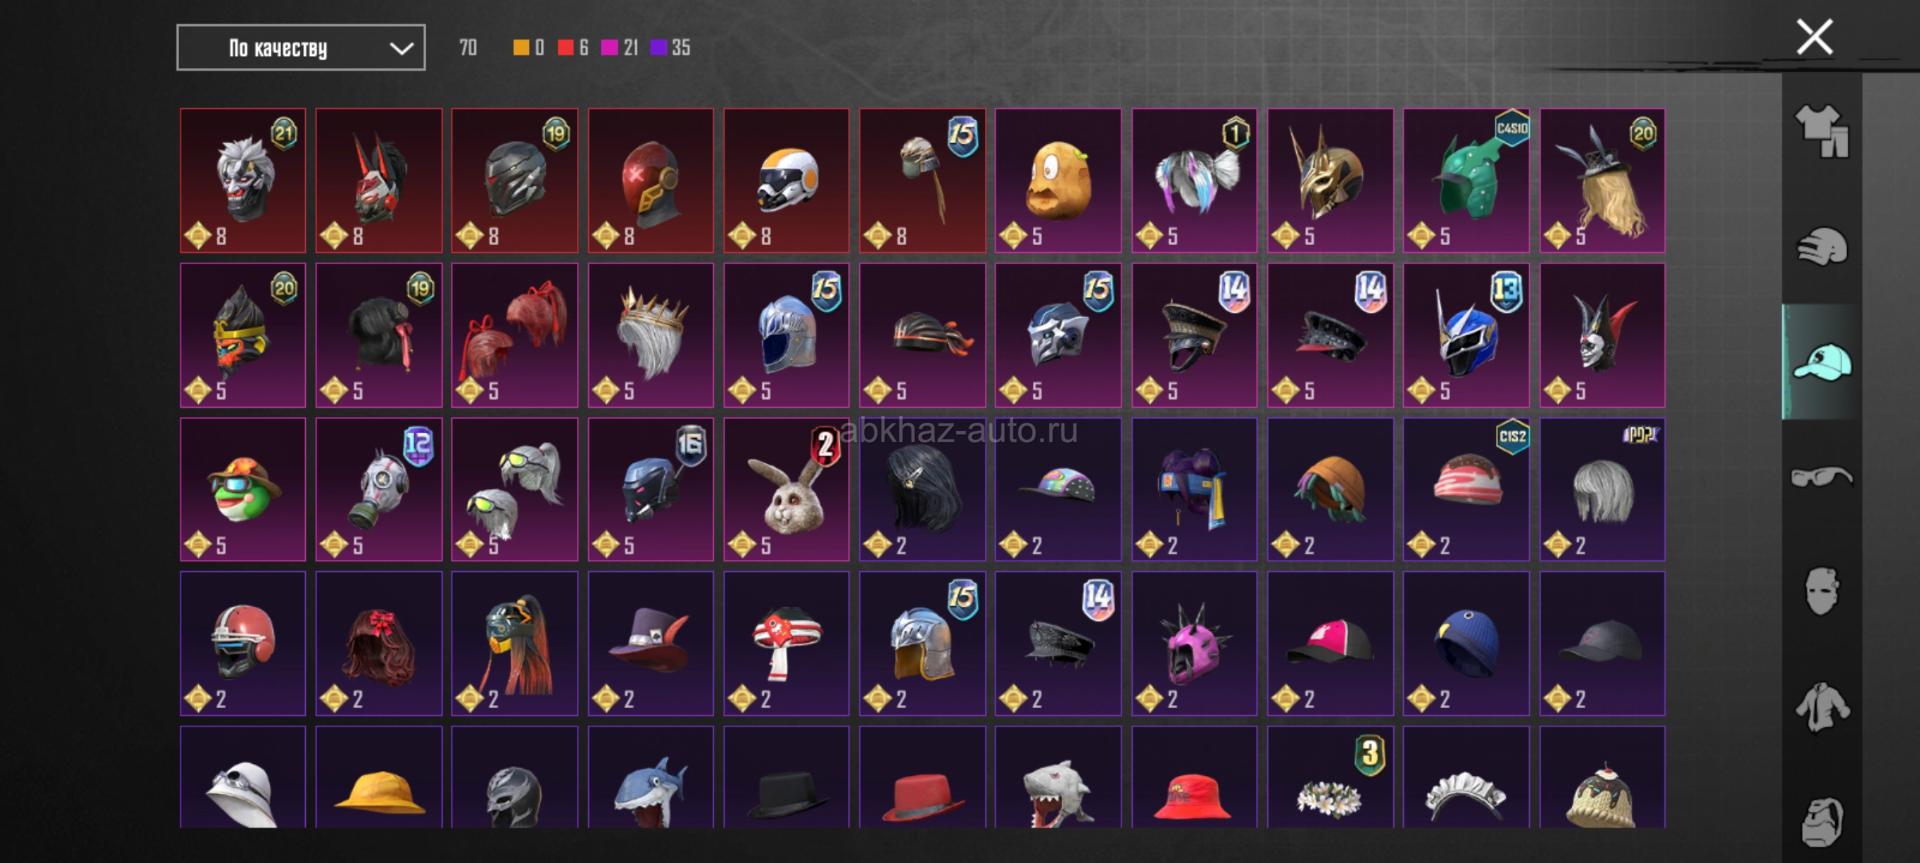This screenshot has height=863, width=1920.
Task: Select the cap headwear category tab
Action: (1822, 361)
